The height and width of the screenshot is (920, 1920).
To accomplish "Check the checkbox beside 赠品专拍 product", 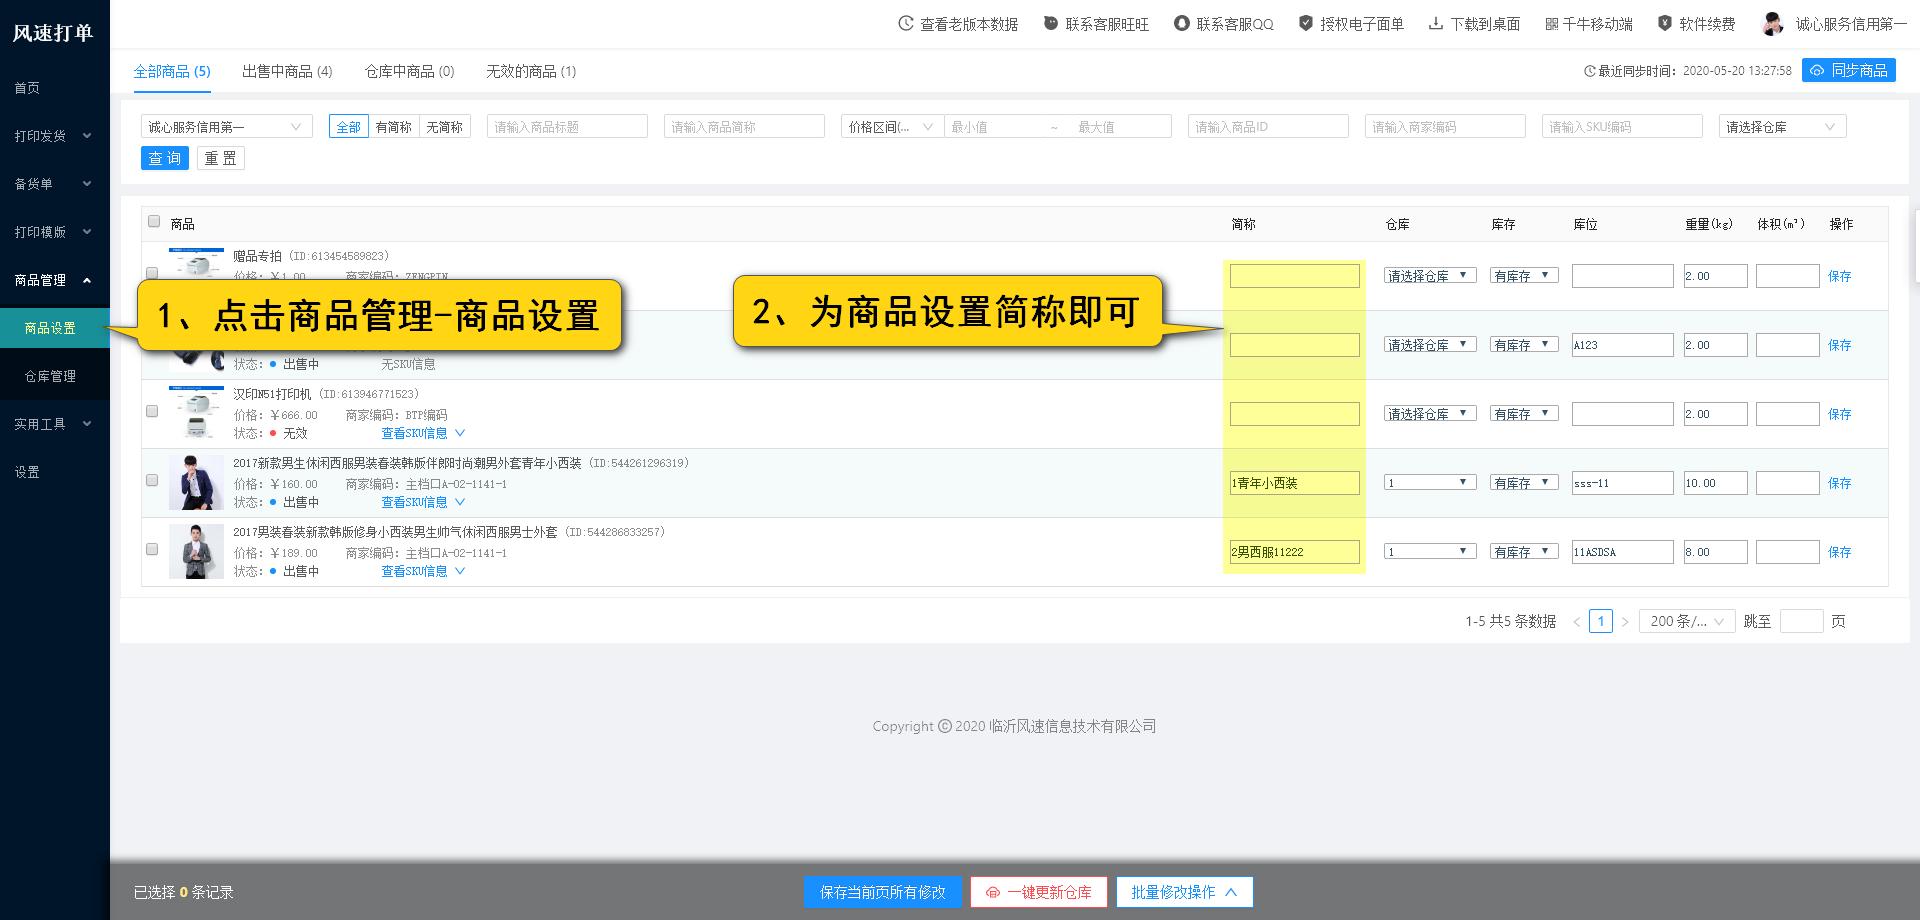I will tap(152, 272).
